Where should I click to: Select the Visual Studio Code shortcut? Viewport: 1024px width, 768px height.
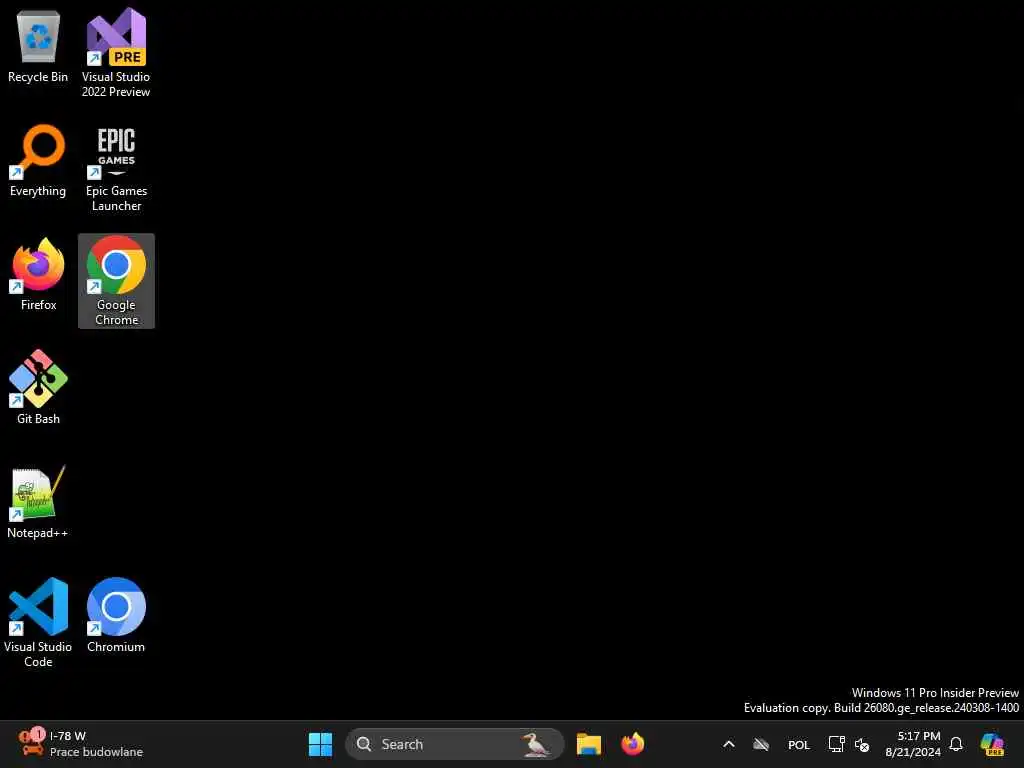[38, 622]
